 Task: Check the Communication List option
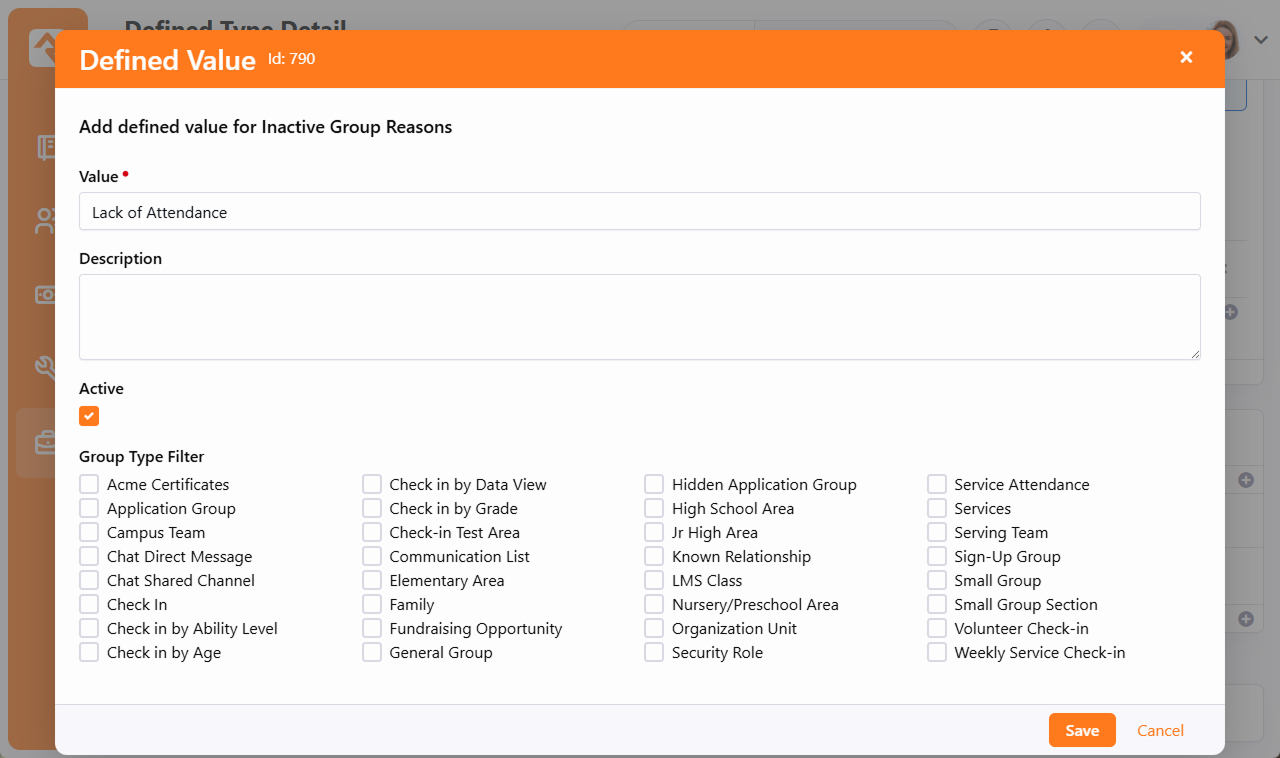click(x=372, y=556)
